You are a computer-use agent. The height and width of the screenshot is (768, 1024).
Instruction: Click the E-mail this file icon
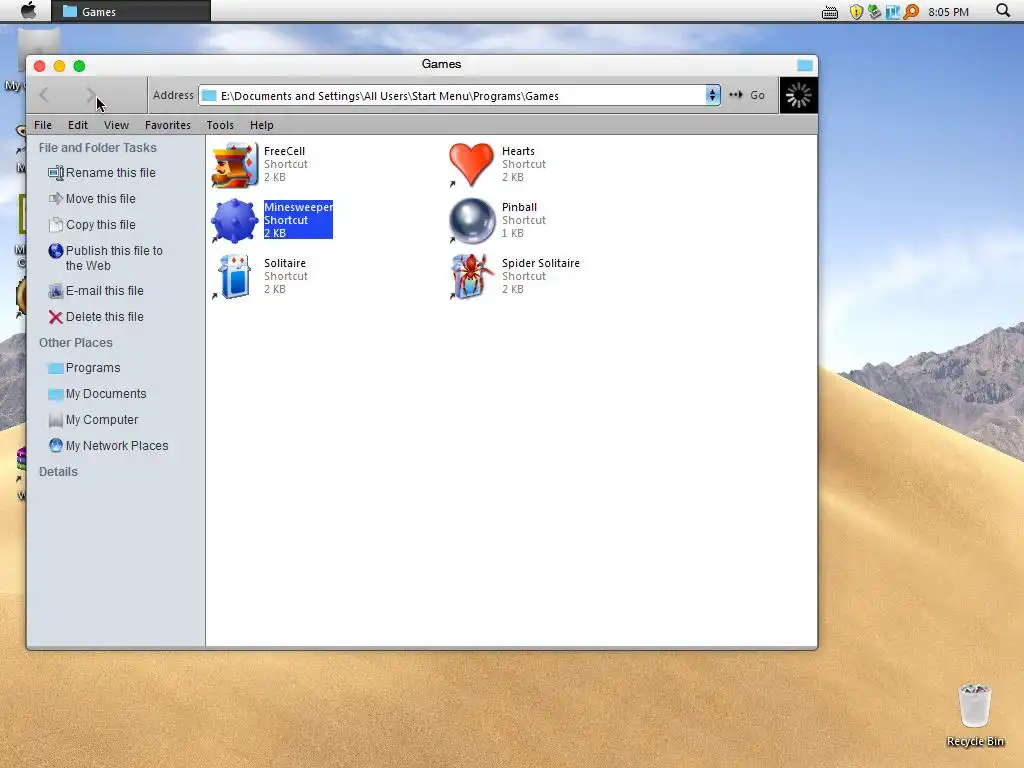pyautogui.click(x=56, y=291)
